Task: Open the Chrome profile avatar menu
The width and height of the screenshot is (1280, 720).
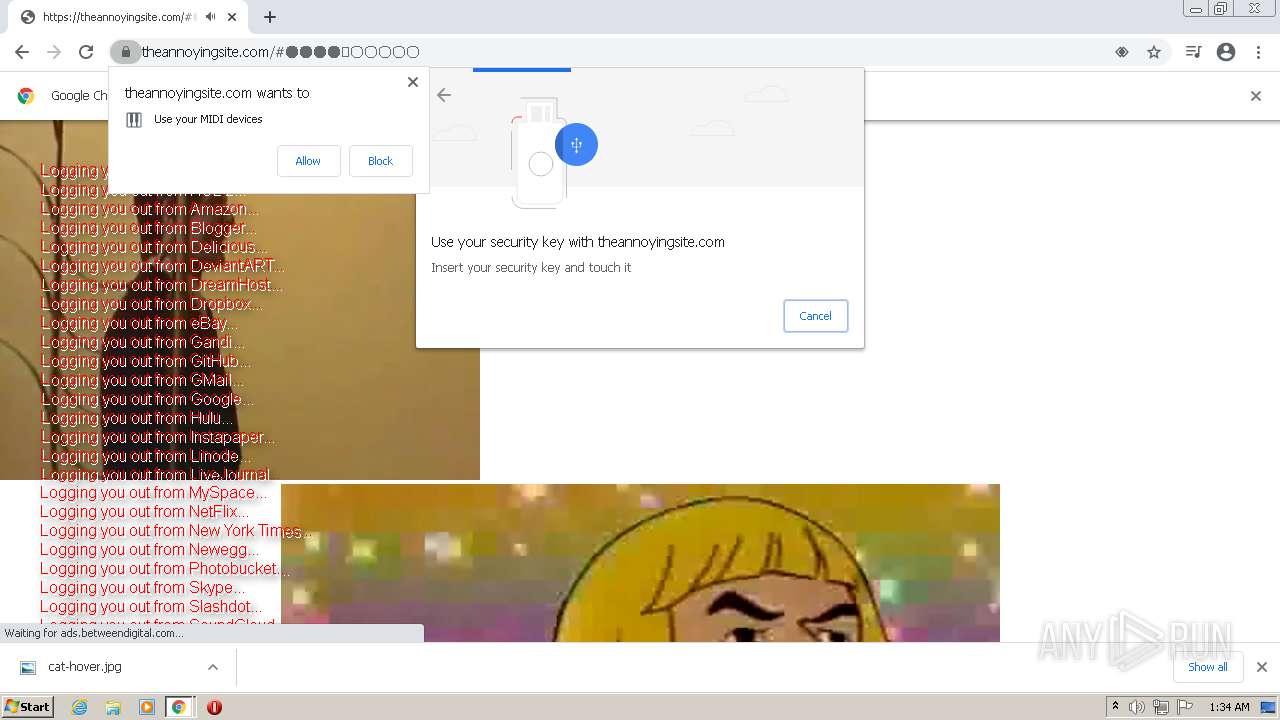Action: (x=1226, y=52)
